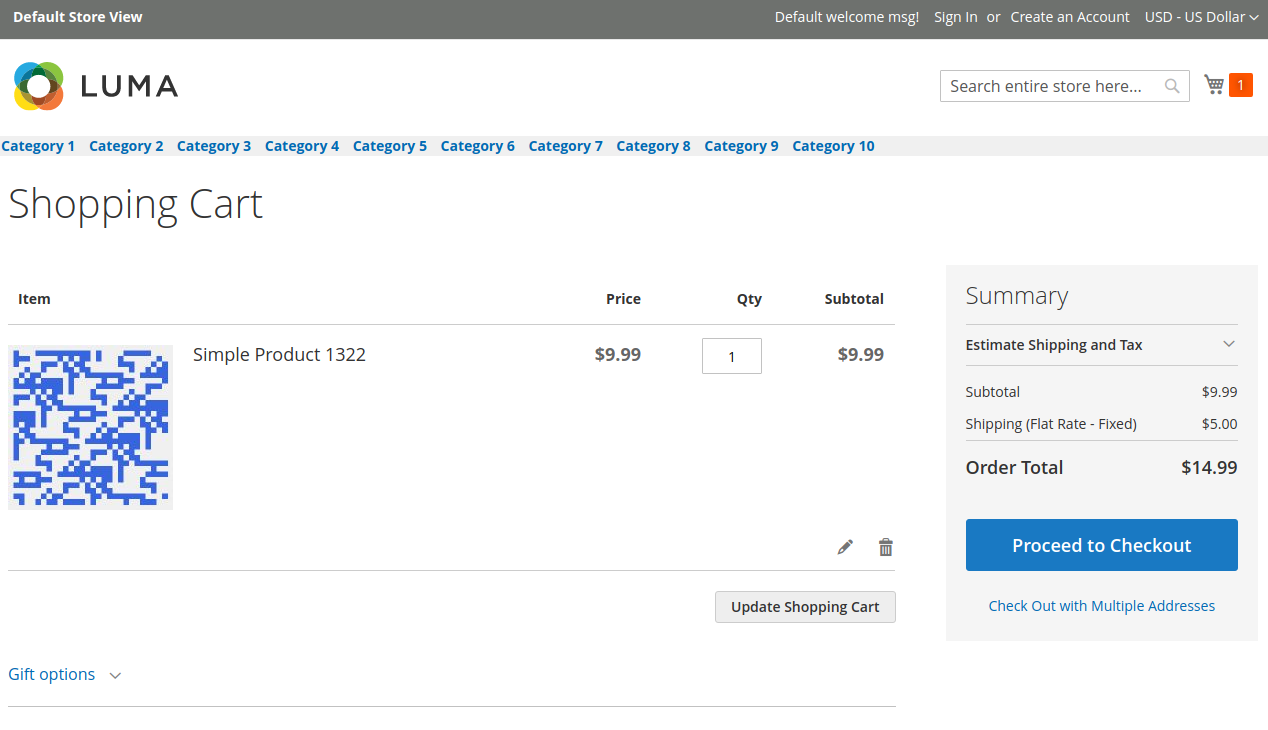Image resolution: width=1268 pixels, height=730 pixels.
Task: Follow Check Out with Multiple Addresses link
Action: [x=1101, y=606]
